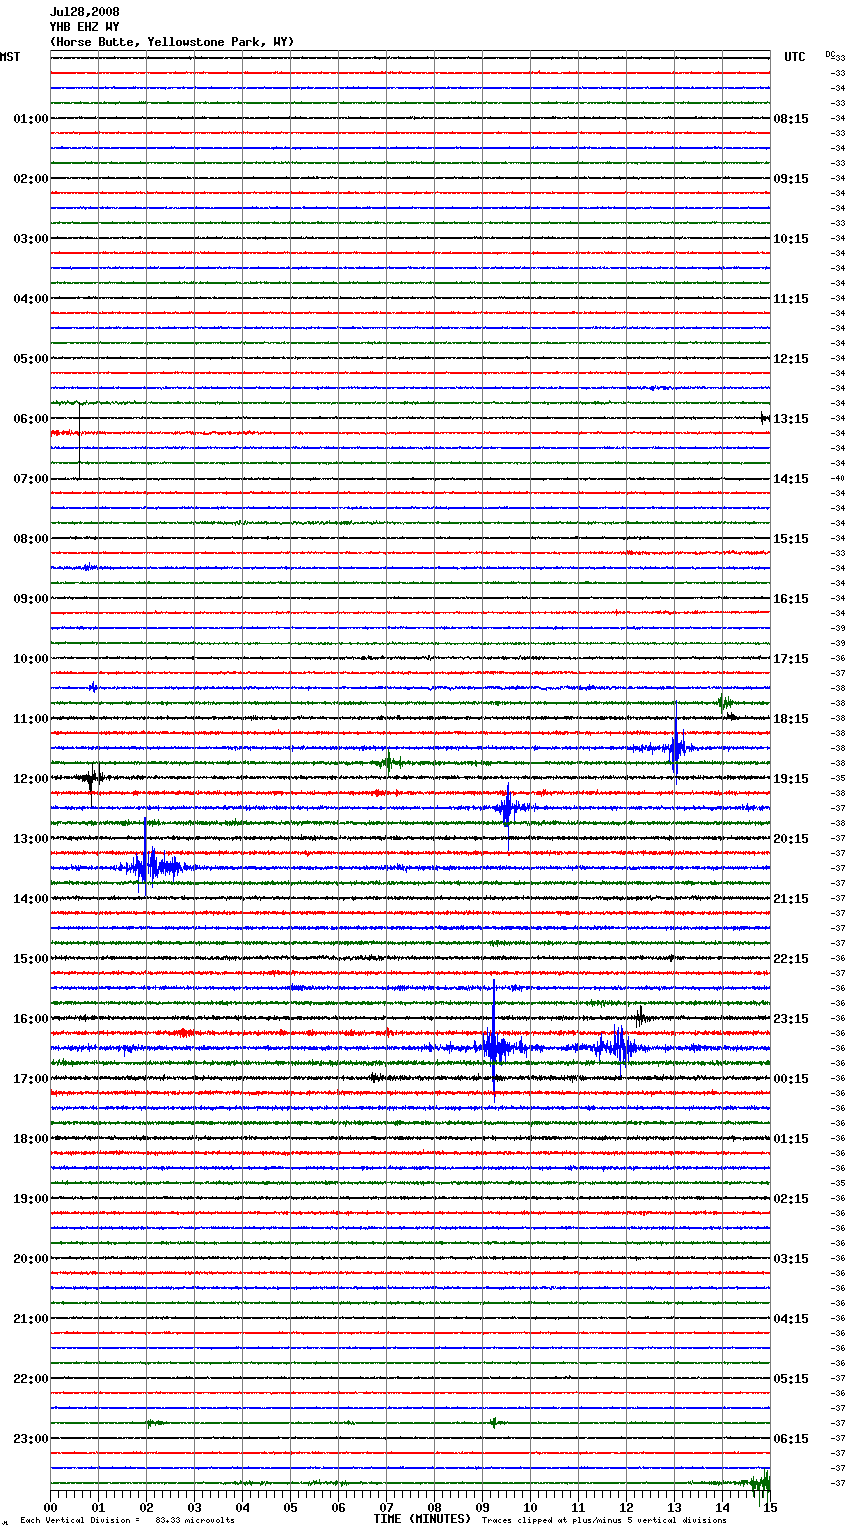Select the 09:00 MST time label
This screenshot has width=850, height=1534.
click(x=31, y=599)
